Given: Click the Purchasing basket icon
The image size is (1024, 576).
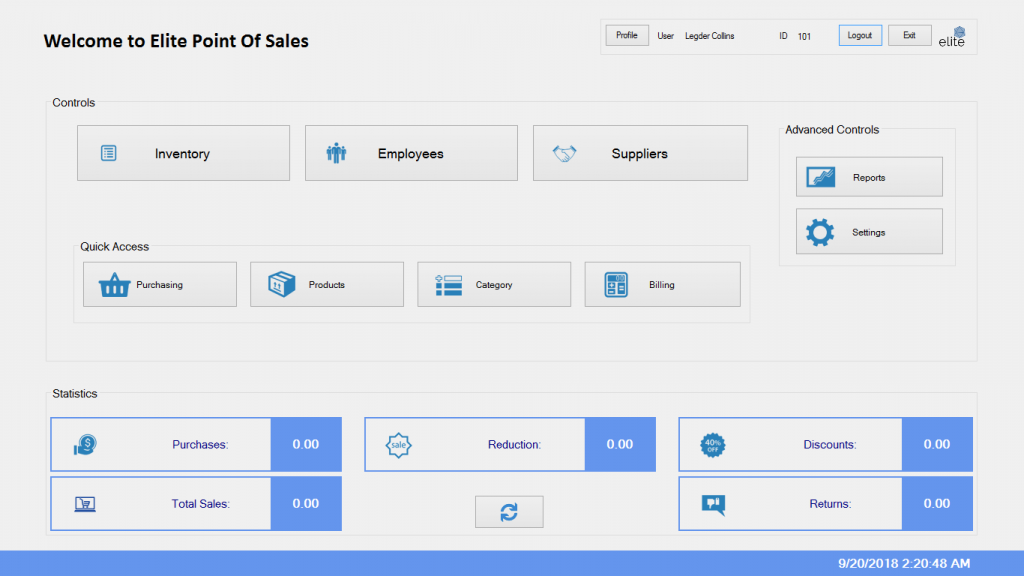Looking at the screenshot, I should pyautogui.click(x=114, y=285).
